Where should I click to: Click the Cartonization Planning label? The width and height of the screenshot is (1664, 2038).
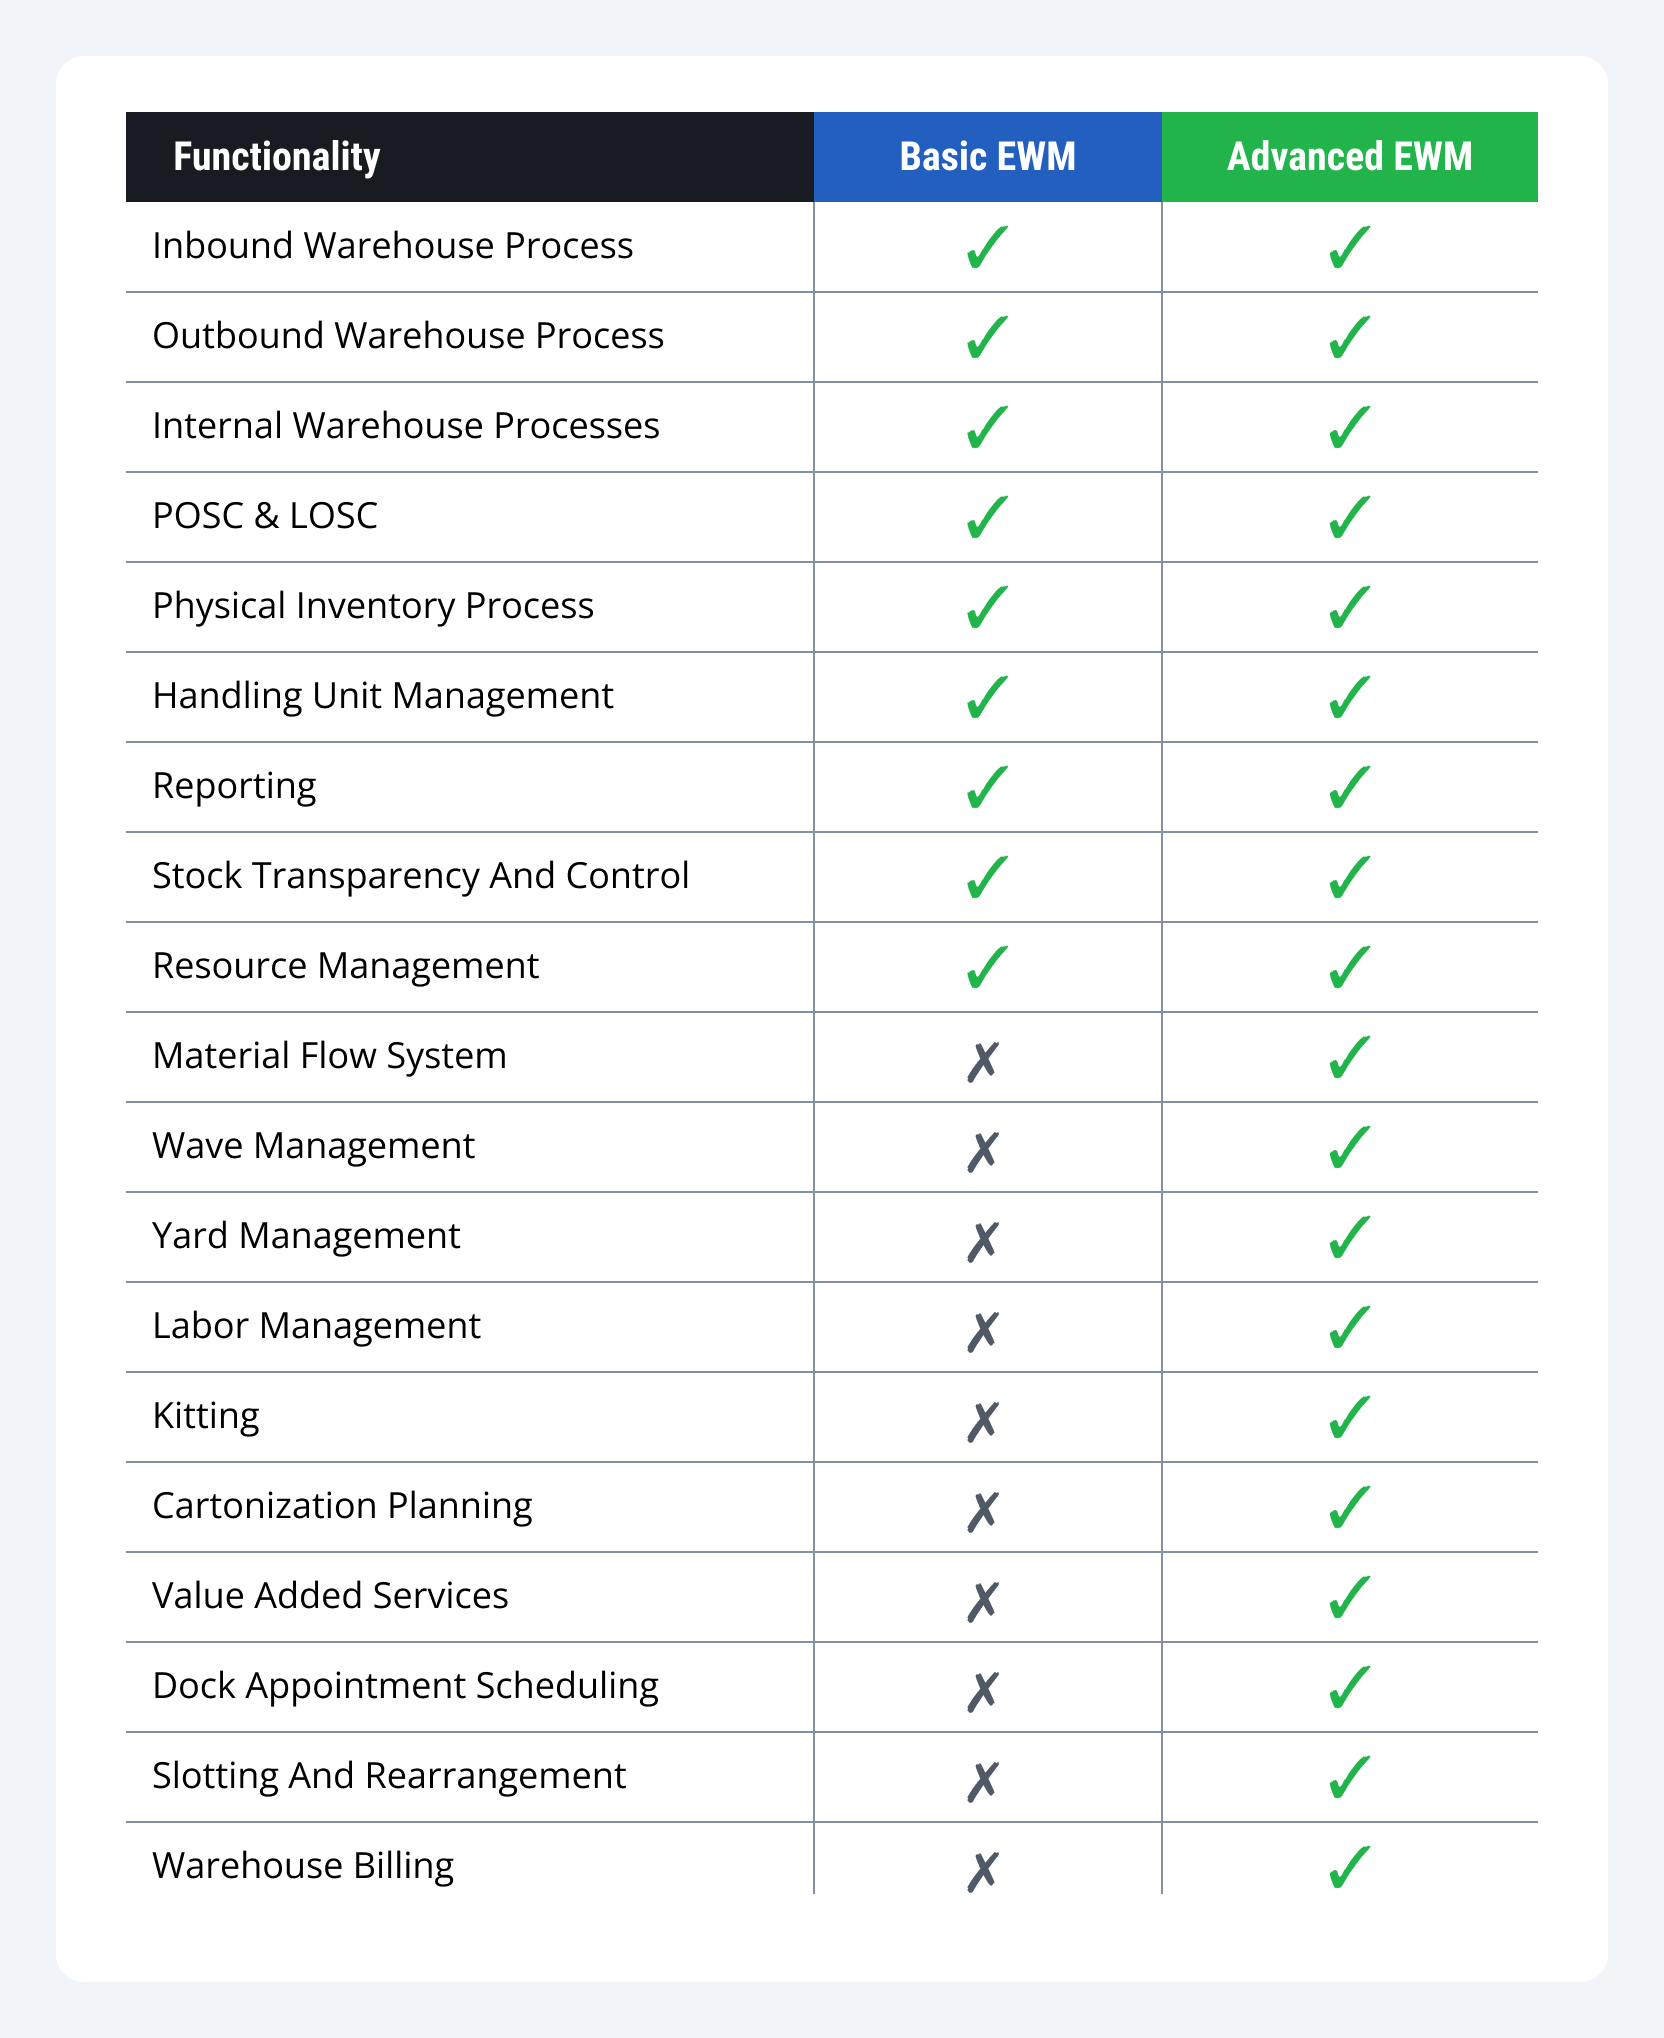click(x=342, y=1506)
